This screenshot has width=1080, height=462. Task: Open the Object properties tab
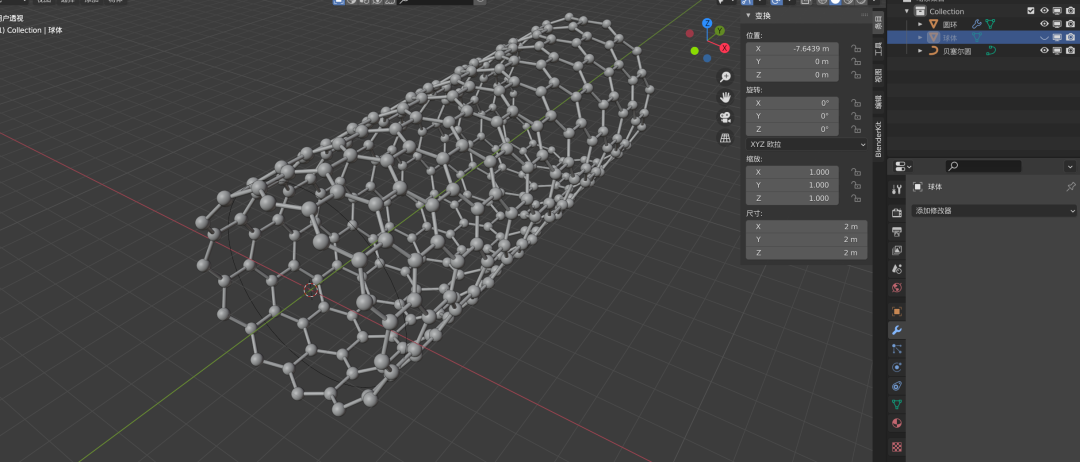coord(896,311)
